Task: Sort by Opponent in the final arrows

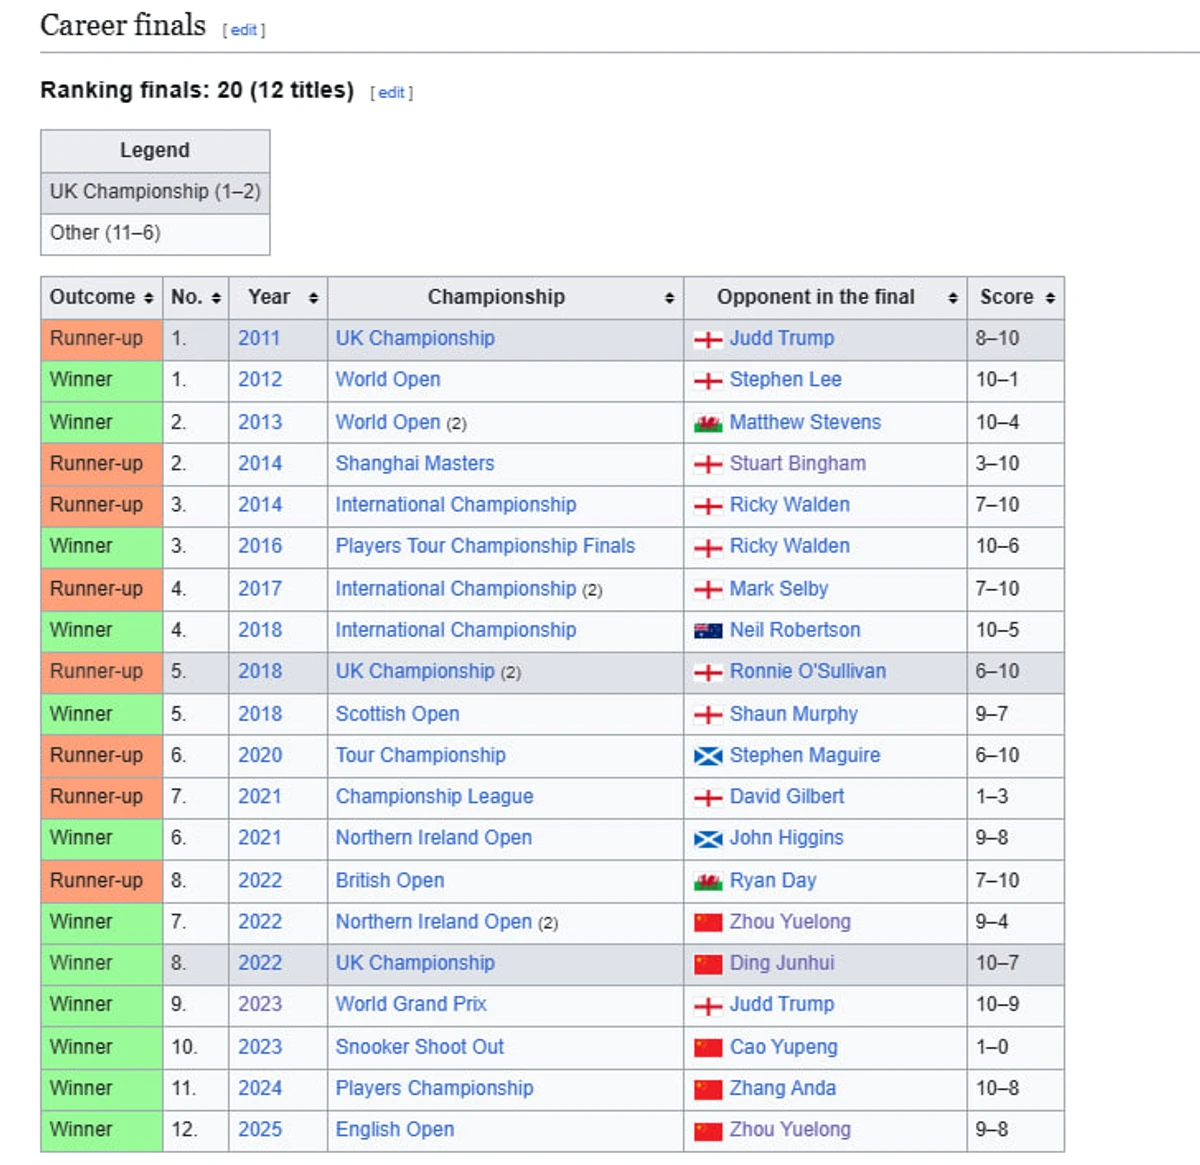Action: pos(953,298)
